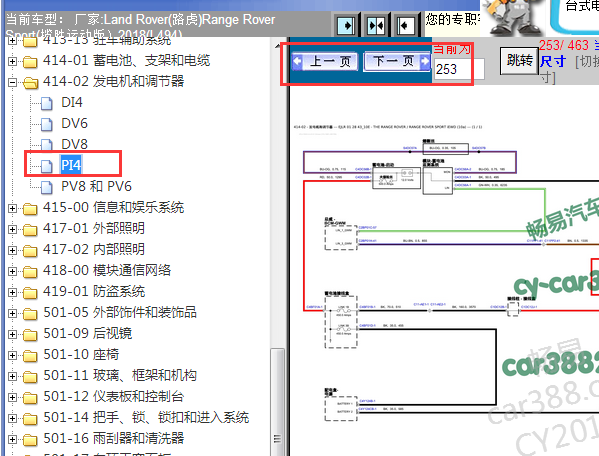Click the 跳转 jump button

519,60
